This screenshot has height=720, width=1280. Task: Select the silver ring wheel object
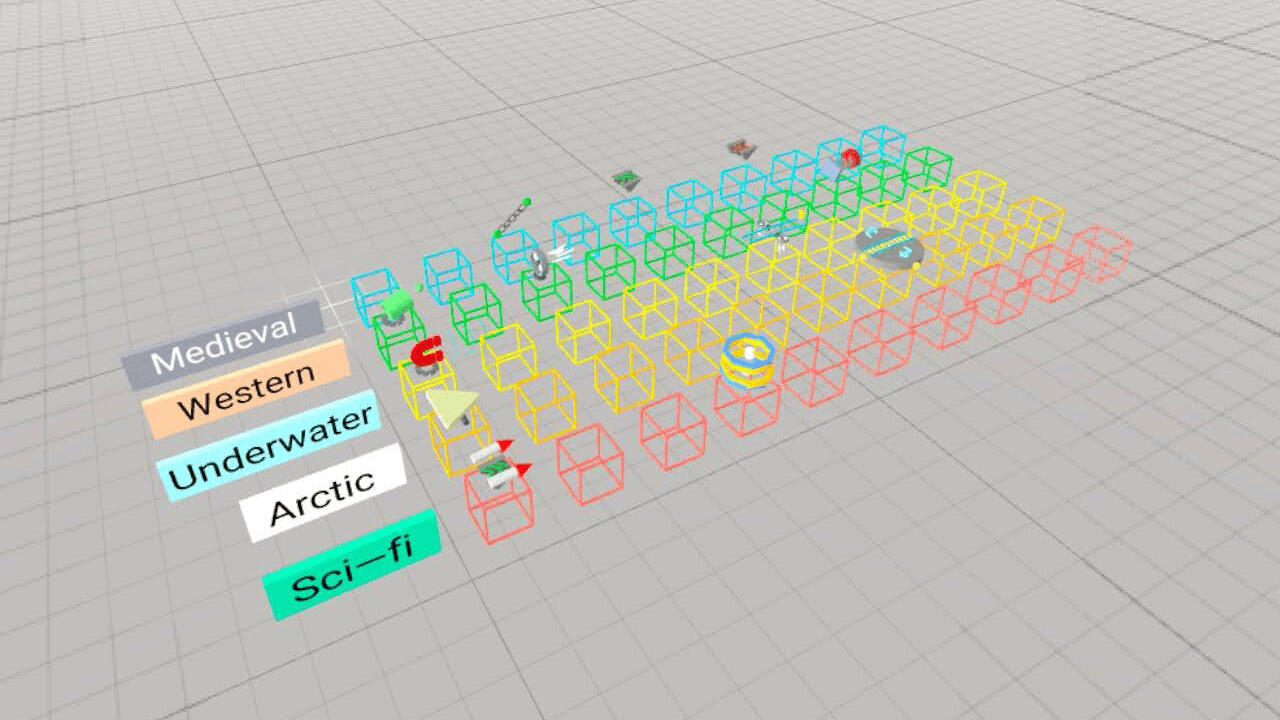539,262
